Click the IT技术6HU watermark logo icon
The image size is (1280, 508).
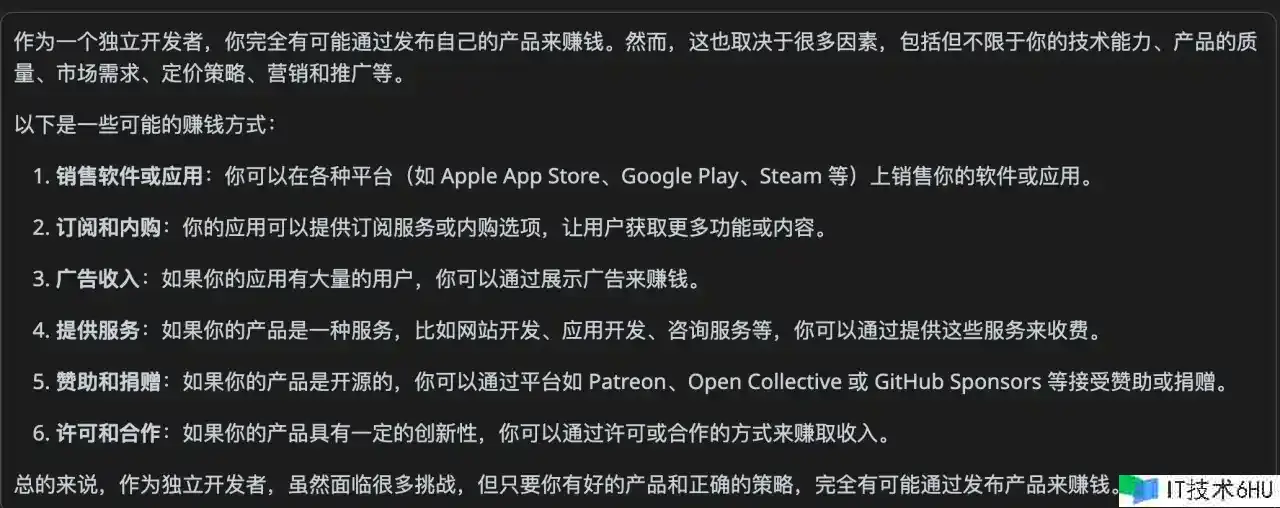tap(1140, 489)
